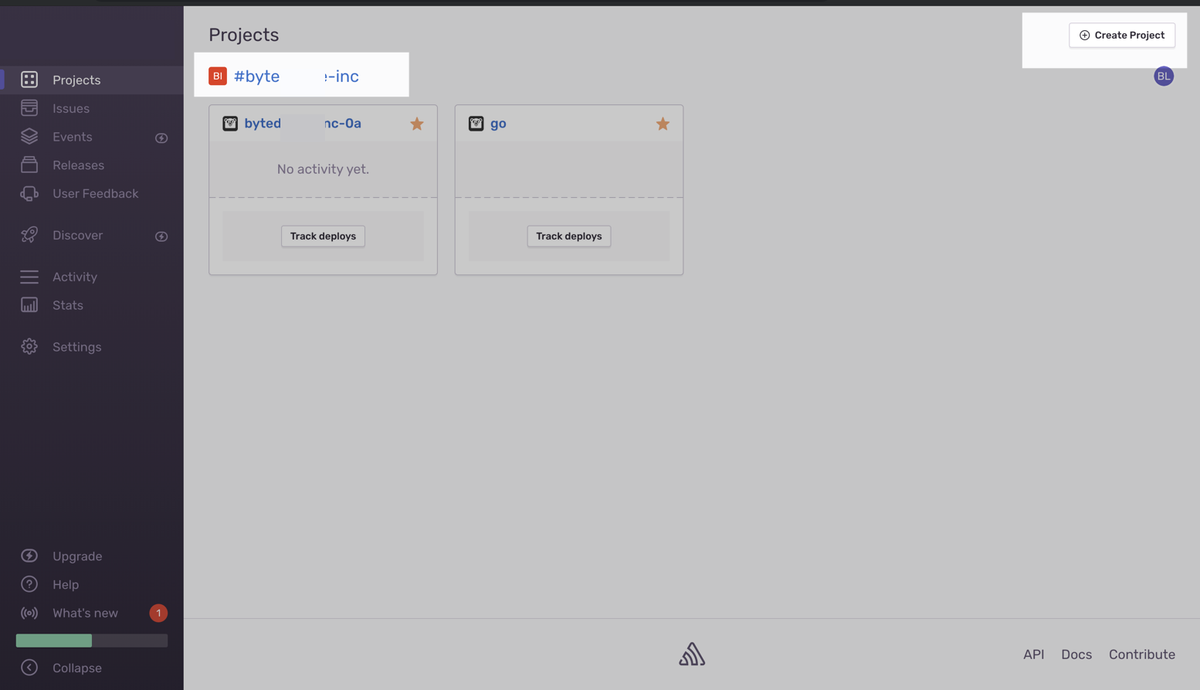Screen dimensions: 1200x690
Task: Open Issues via its sidebar icon
Action: (29, 108)
